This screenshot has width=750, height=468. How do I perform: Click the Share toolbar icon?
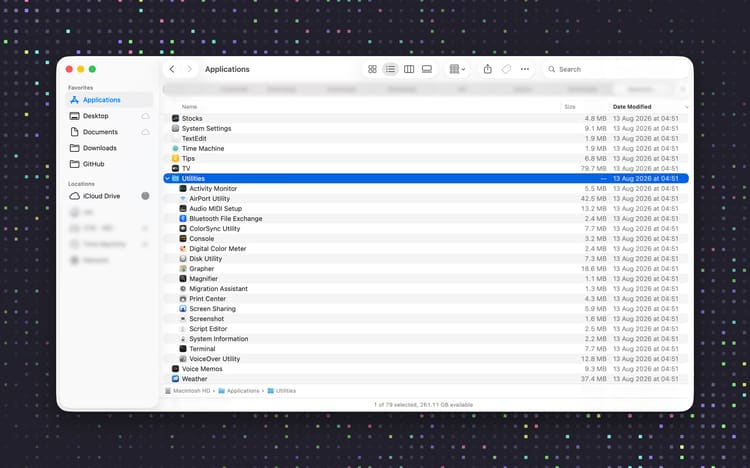coord(487,69)
